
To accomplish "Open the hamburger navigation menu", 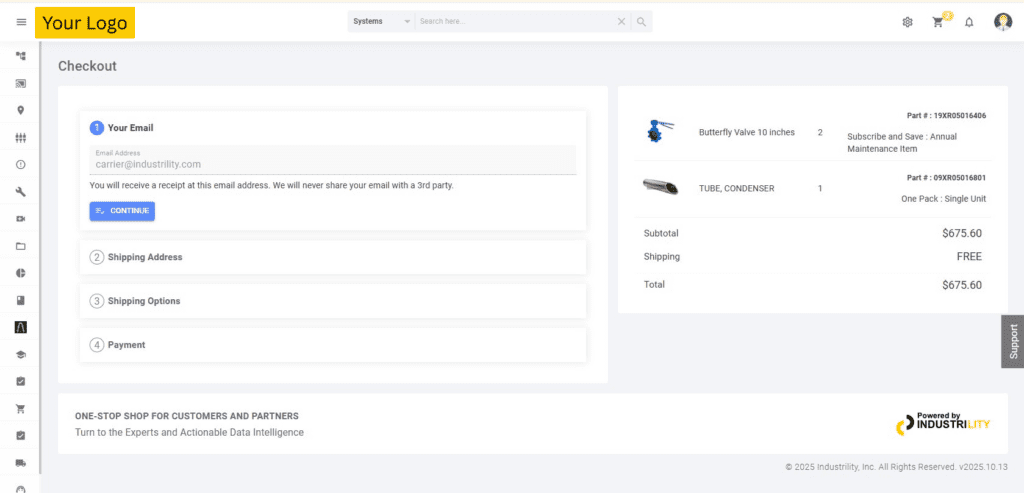I will [x=21, y=22].
